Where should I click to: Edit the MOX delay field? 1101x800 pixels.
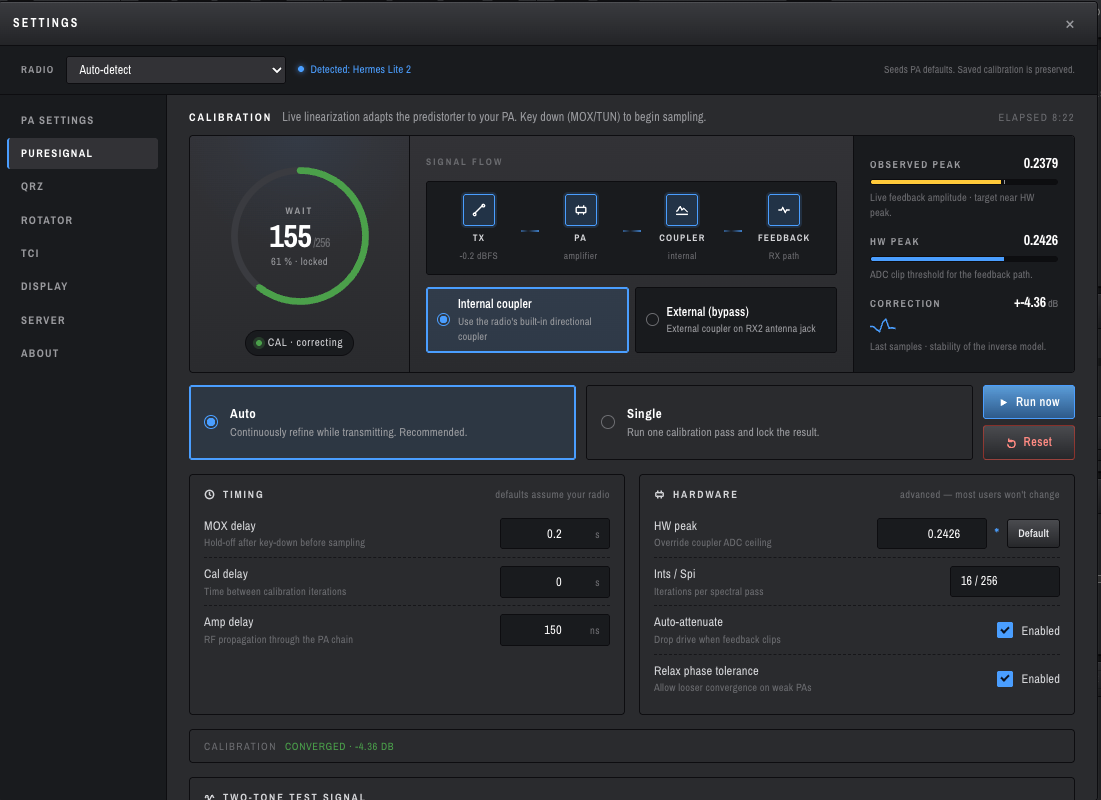[x=554, y=534]
